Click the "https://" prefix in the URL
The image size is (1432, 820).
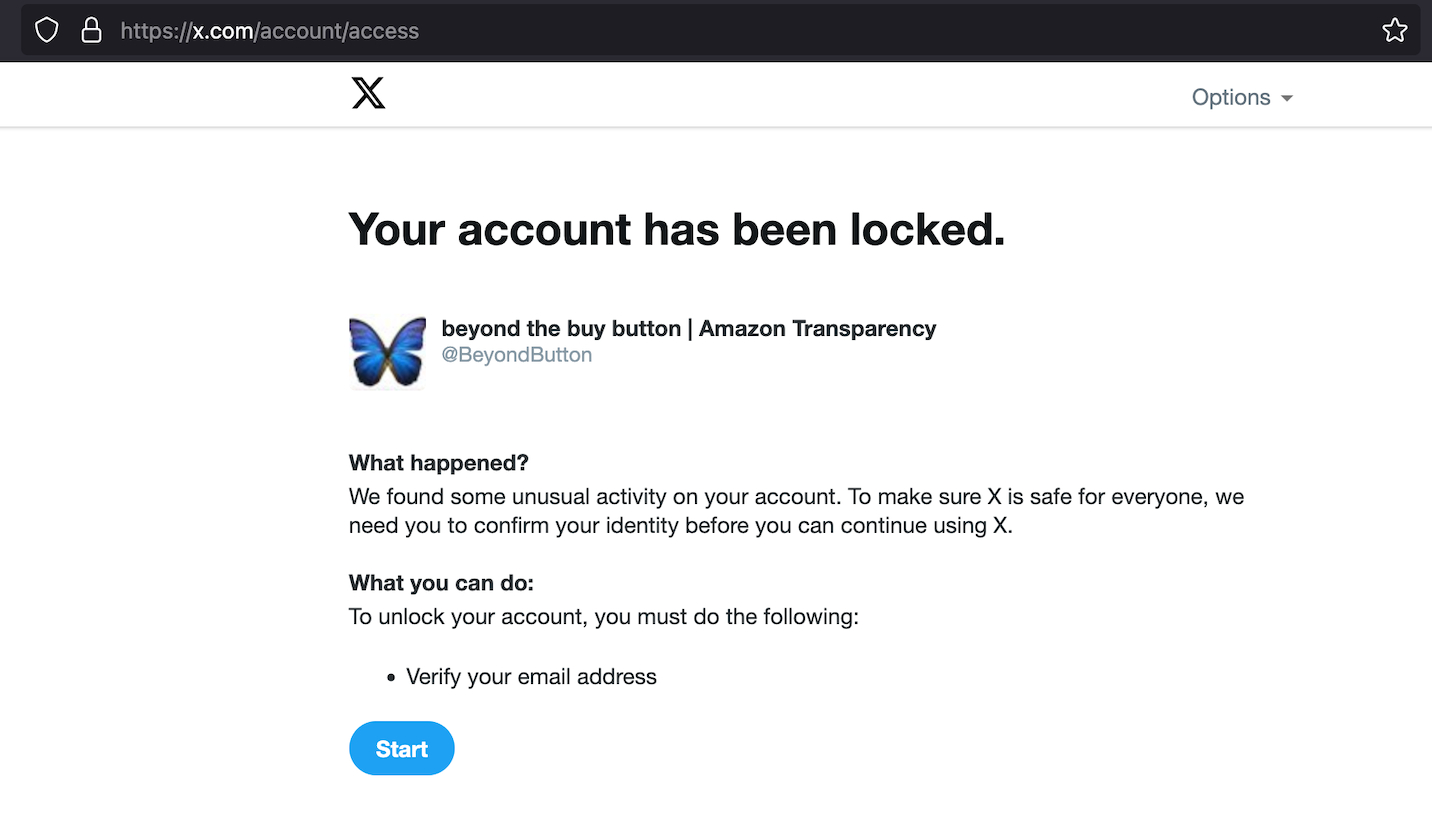click(155, 31)
